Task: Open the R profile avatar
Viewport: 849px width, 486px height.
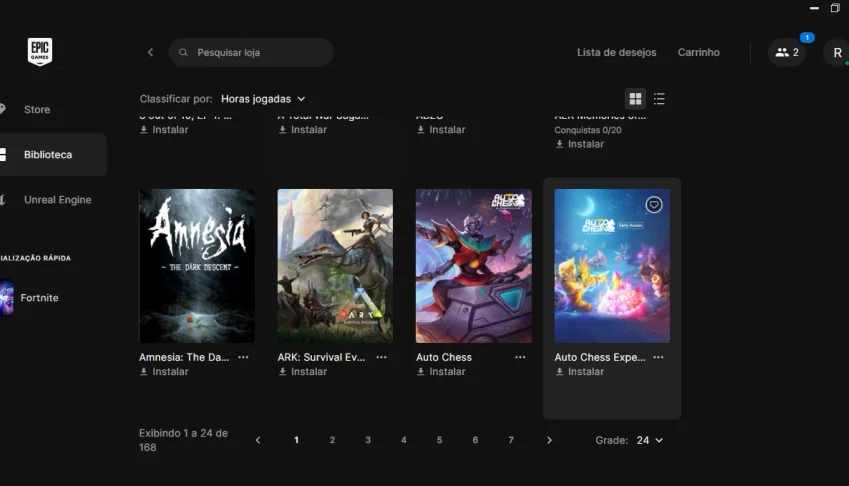Action: pyautogui.click(x=837, y=52)
